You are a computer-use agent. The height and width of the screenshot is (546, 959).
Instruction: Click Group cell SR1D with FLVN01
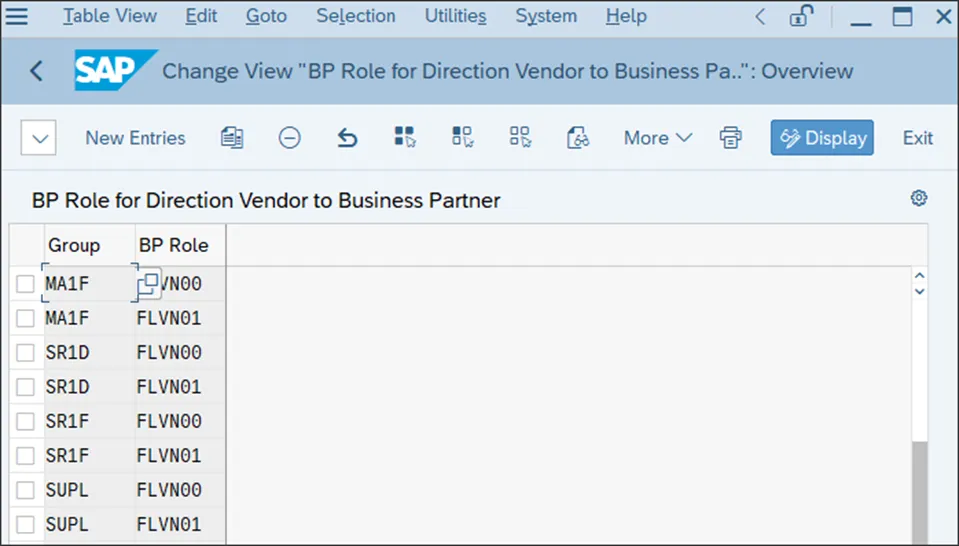click(x=89, y=386)
